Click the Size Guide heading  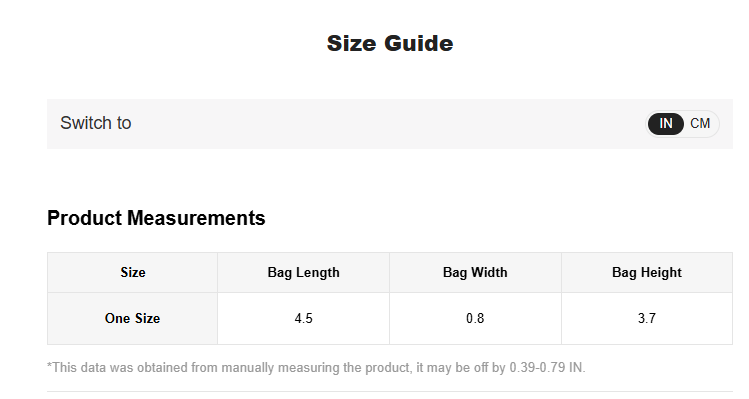pos(390,43)
